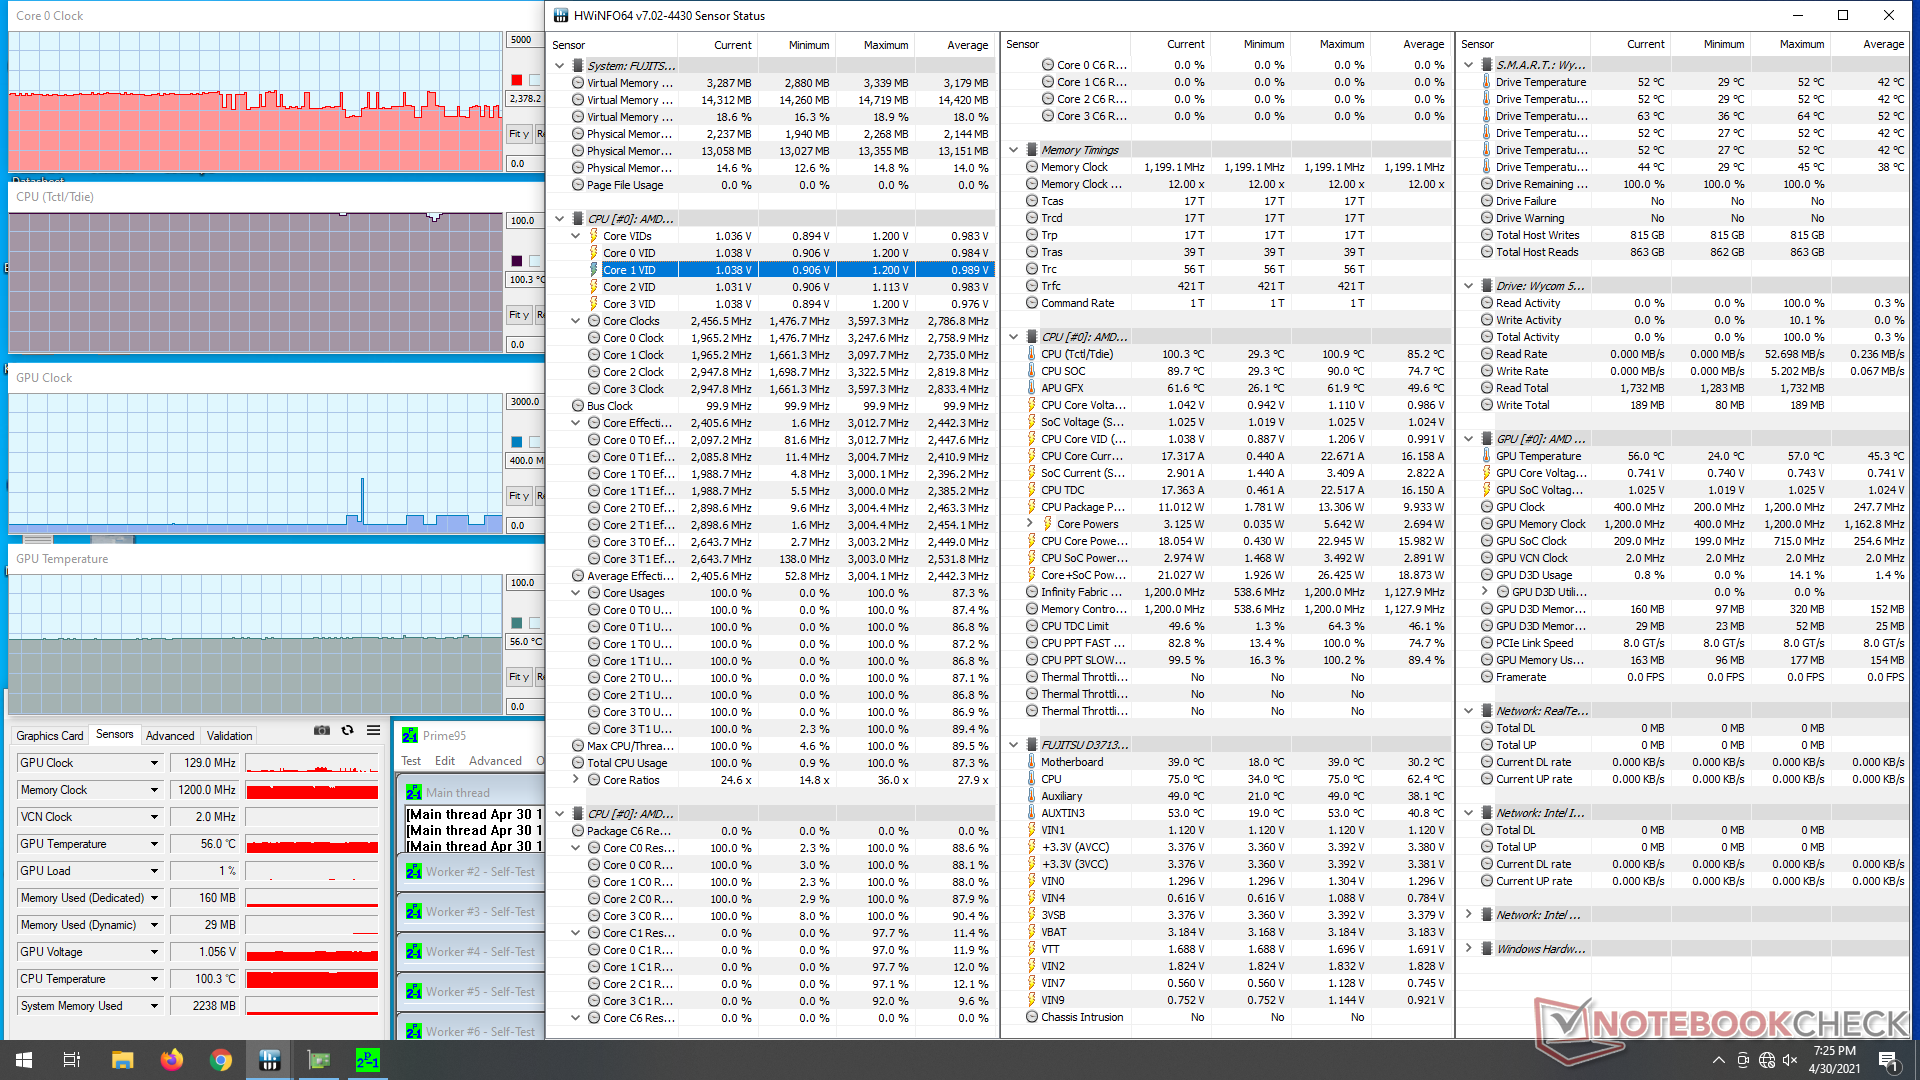Show hidden icons in the system tray

[x=1718, y=1060]
